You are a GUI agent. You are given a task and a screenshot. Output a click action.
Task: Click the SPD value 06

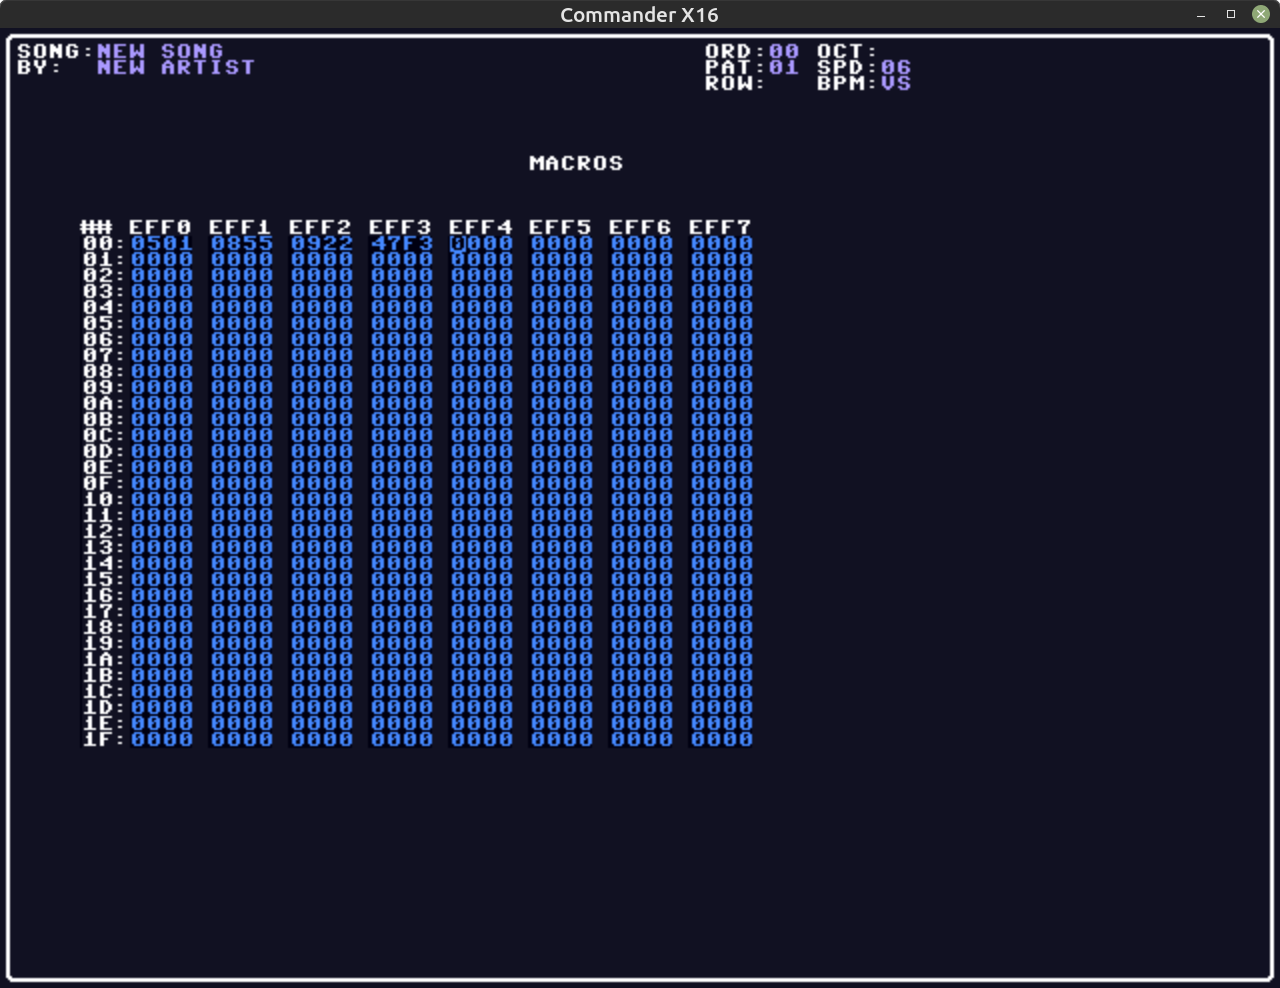896,67
